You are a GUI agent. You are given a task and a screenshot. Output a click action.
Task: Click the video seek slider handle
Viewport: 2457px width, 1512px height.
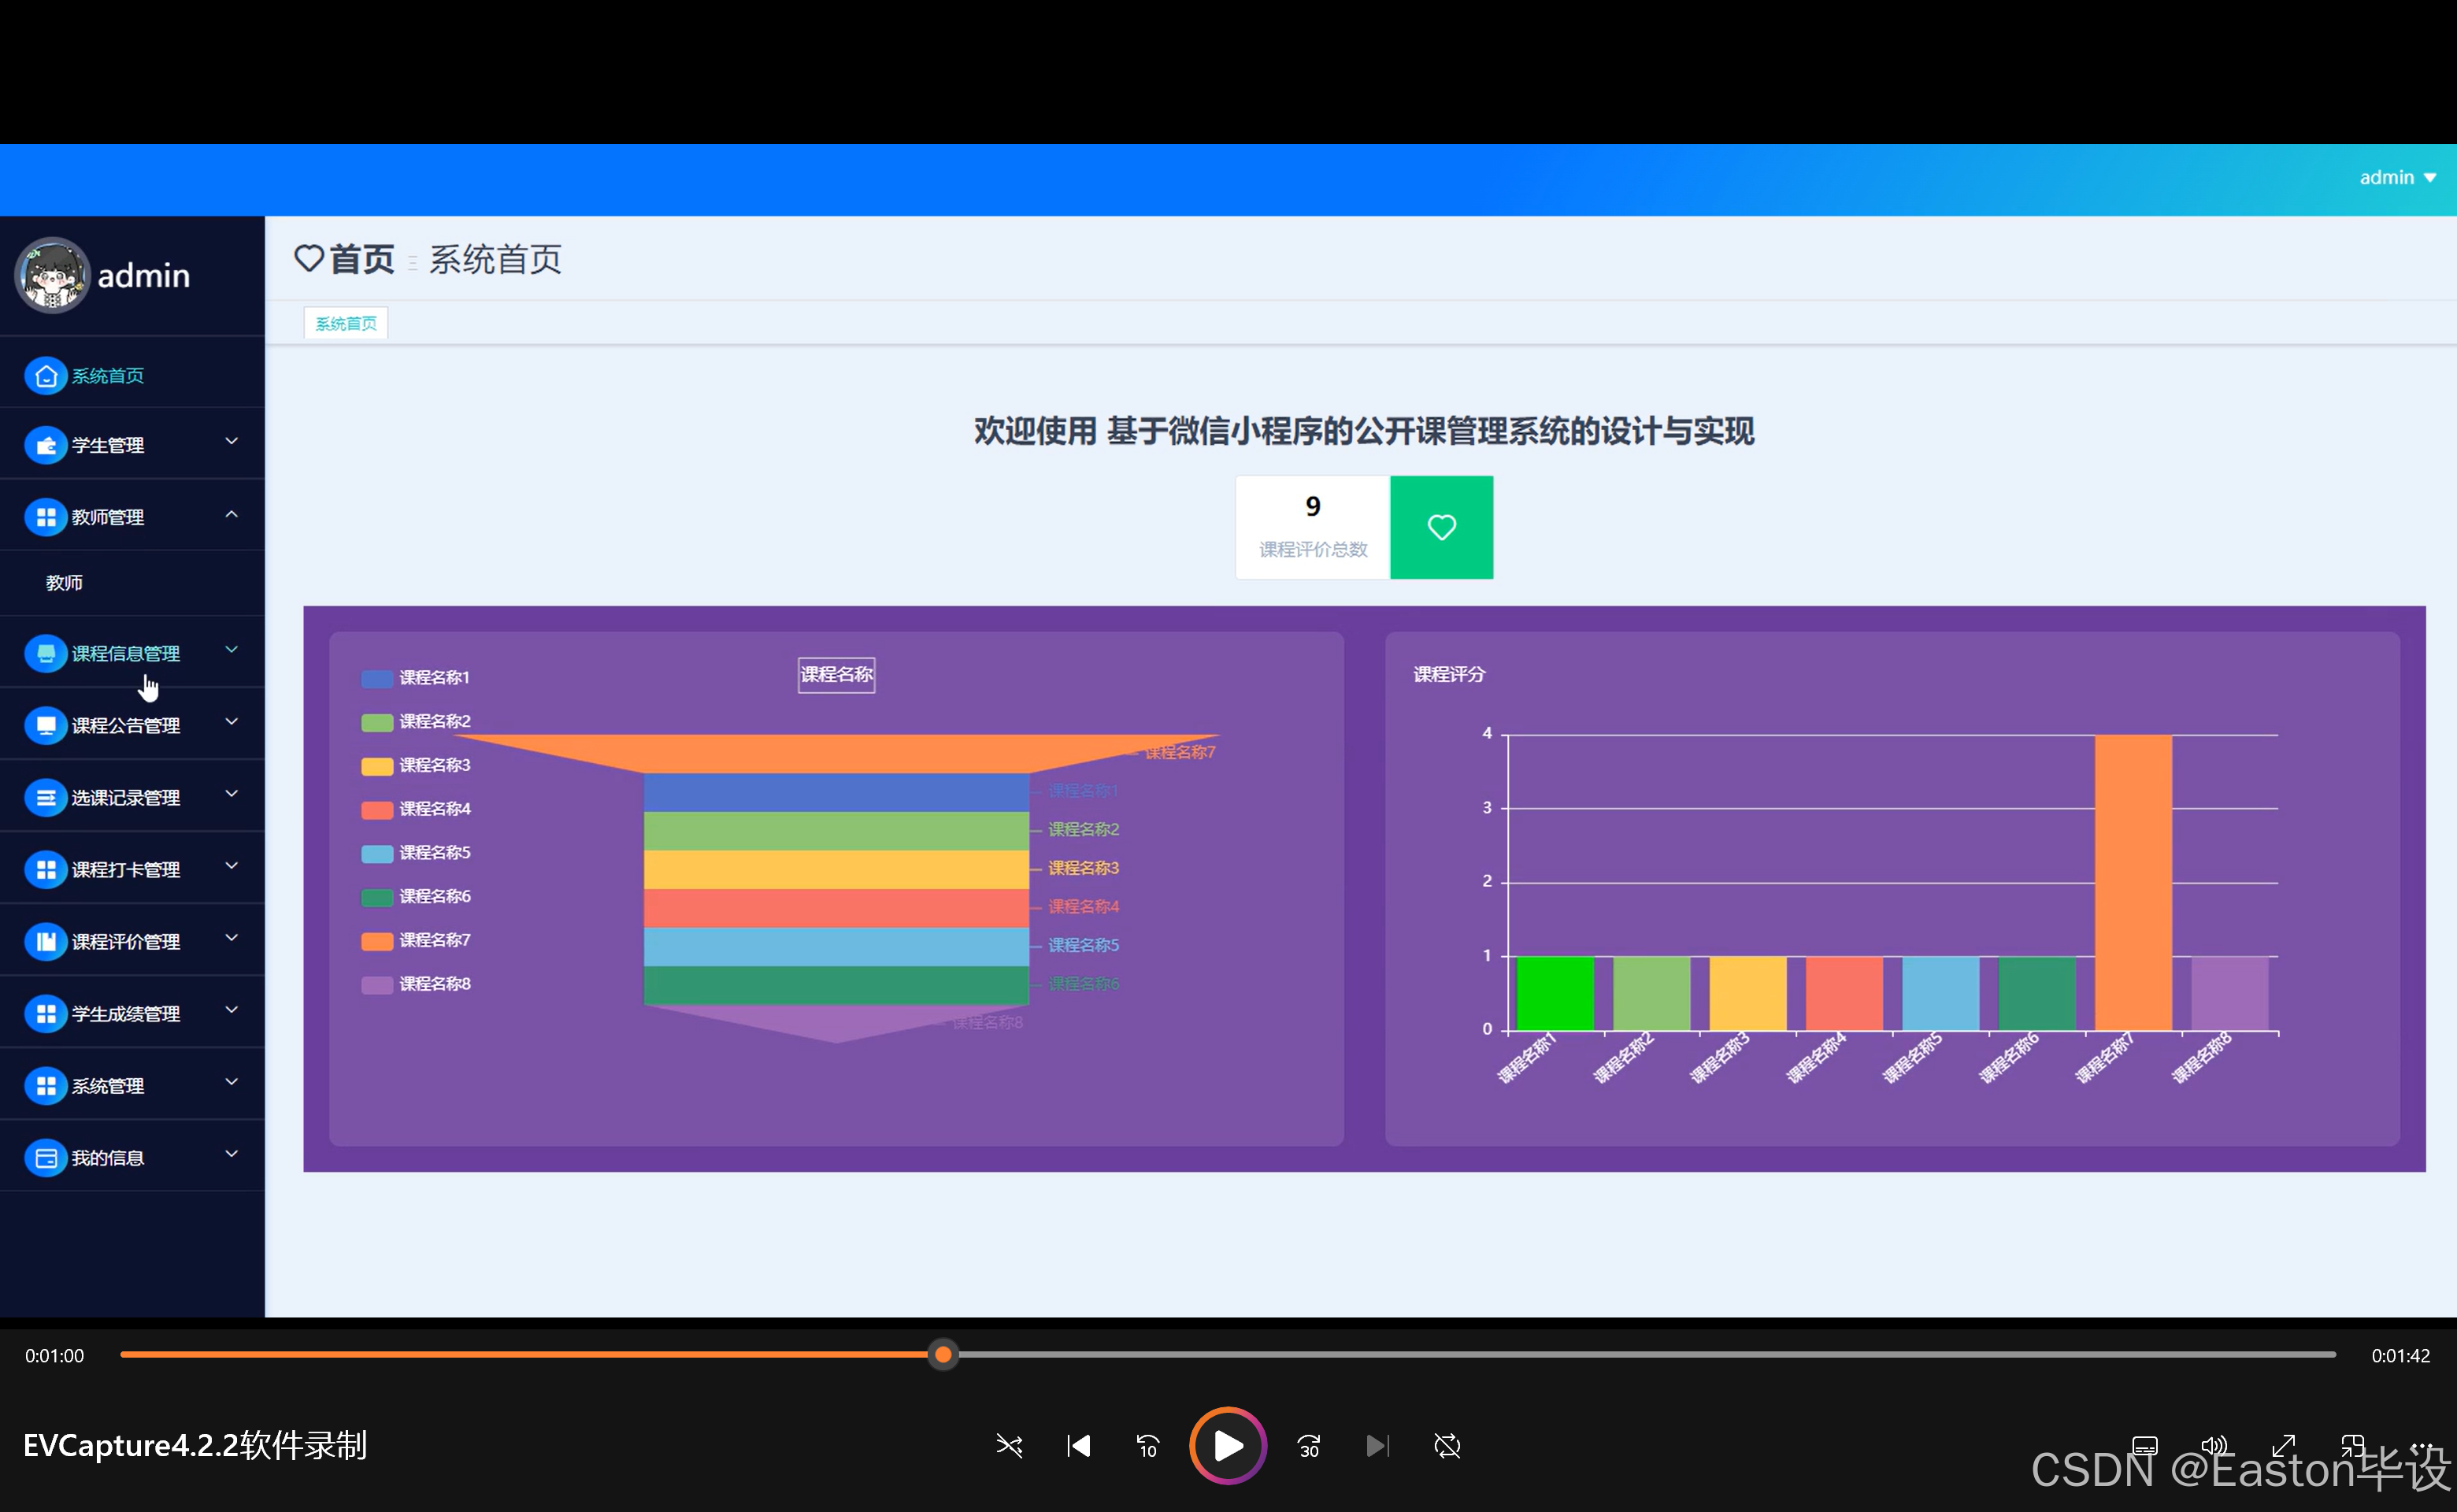tap(942, 1355)
